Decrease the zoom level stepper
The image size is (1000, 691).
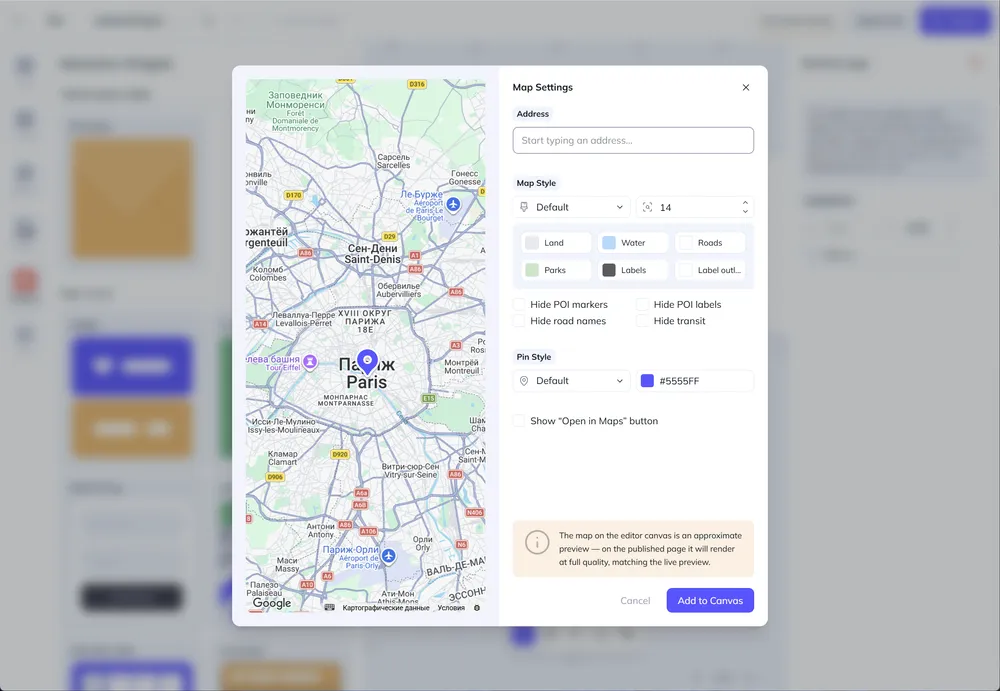(745, 212)
